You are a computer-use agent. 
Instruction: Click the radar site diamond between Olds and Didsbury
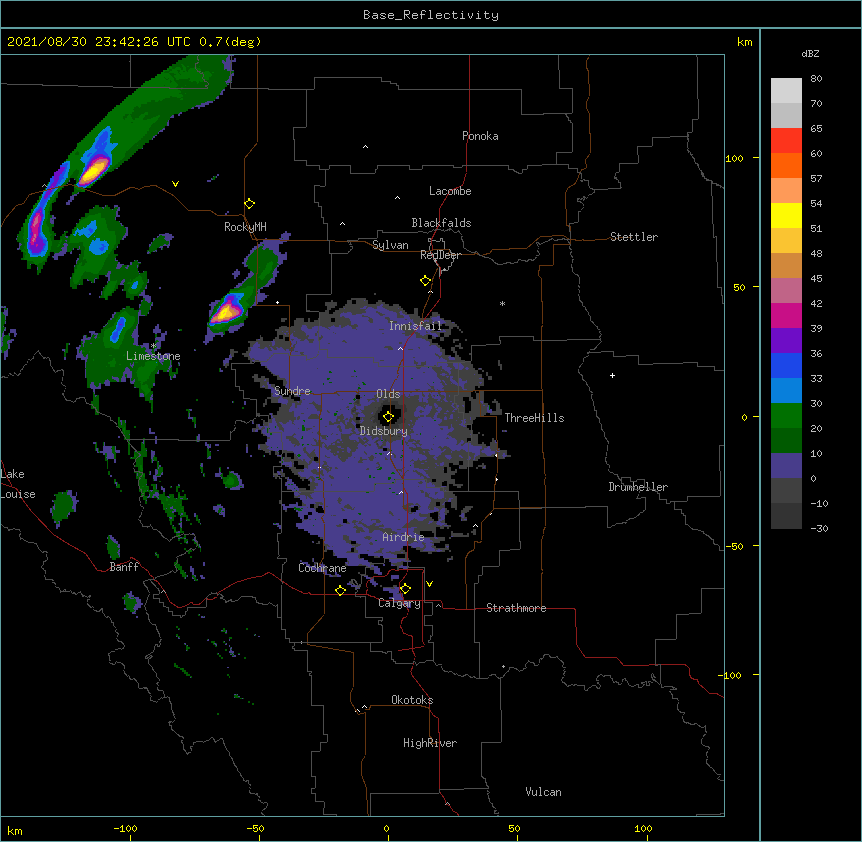coord(388,417)
